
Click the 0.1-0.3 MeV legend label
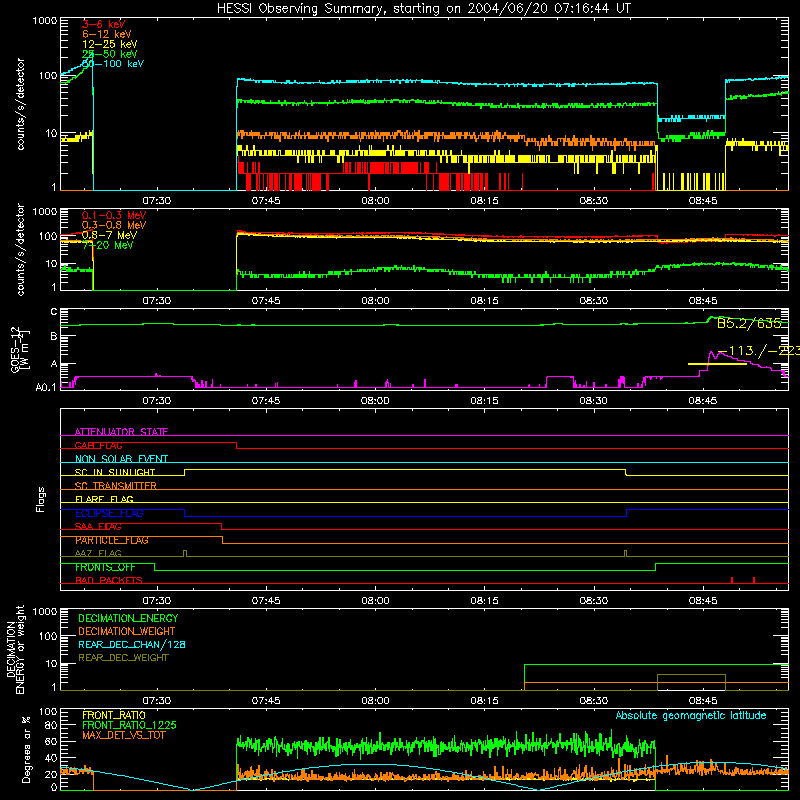[x=114, y=215]
